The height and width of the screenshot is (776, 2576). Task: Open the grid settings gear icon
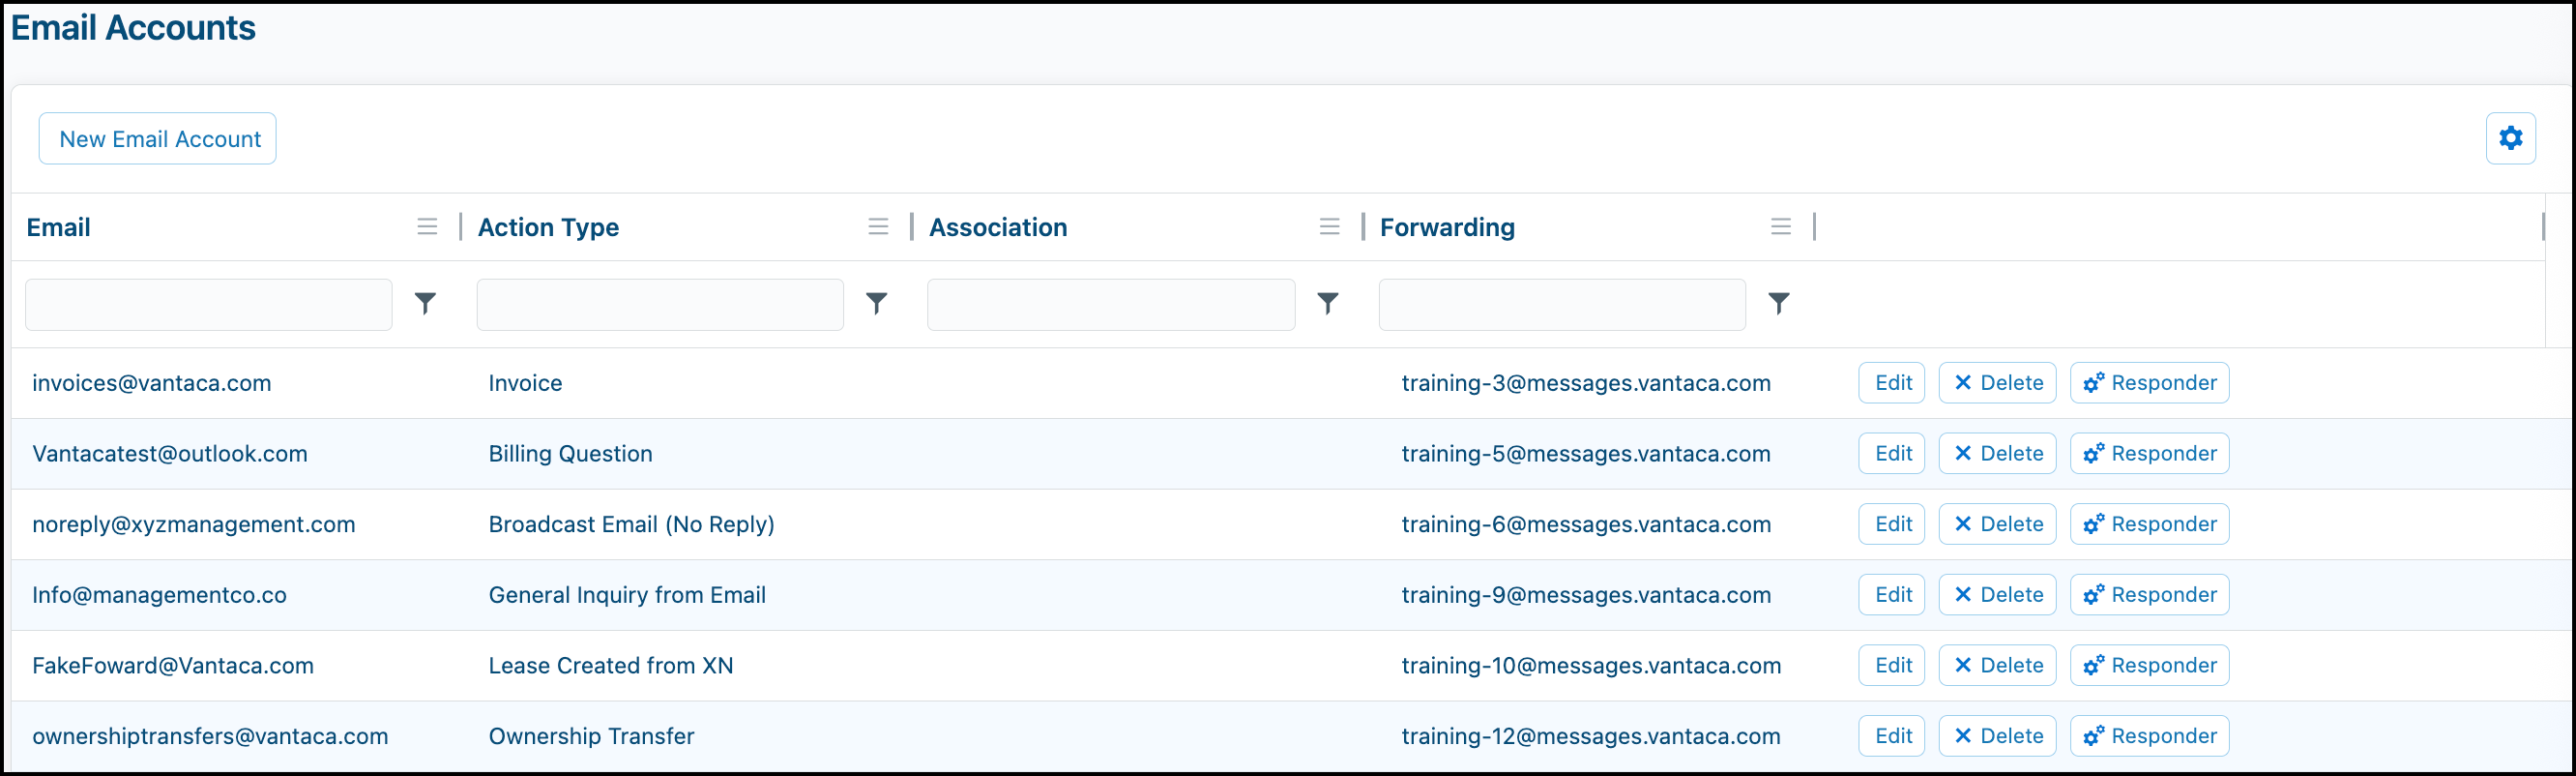(x=2510, y=138)
